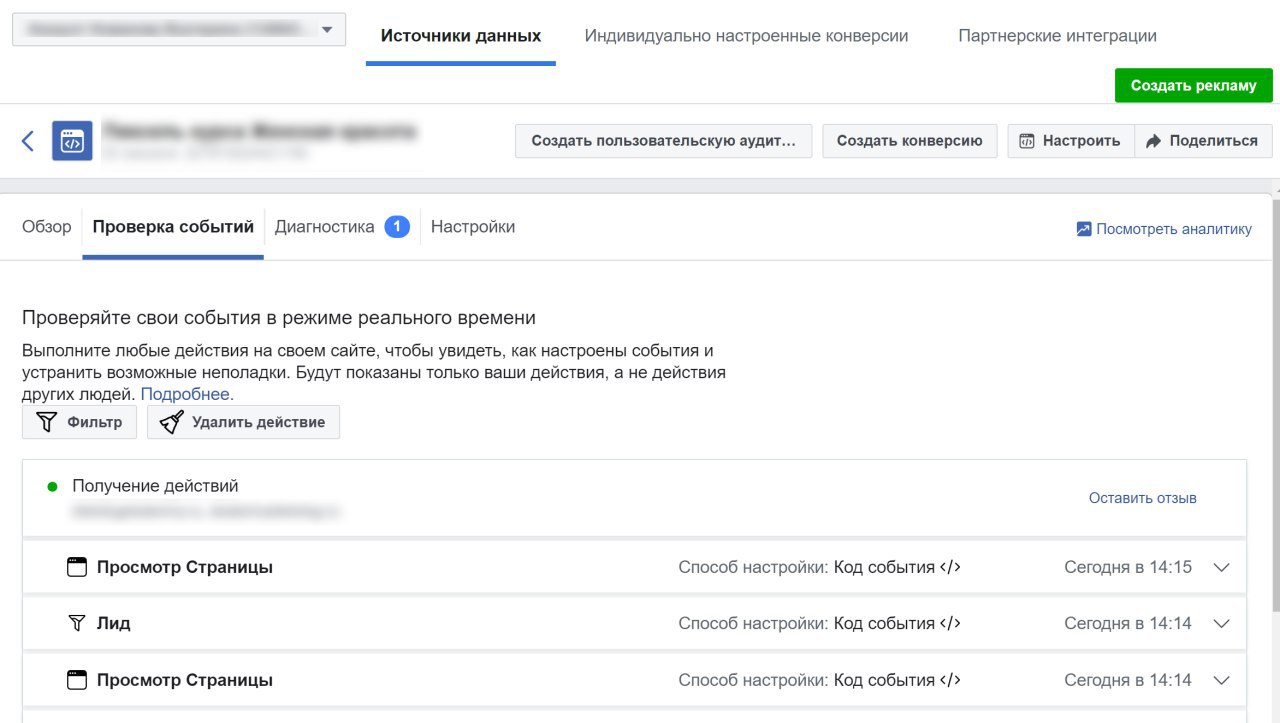The image size is (1280, 723).
Task: Switch to Источники данных tab
Action: pos(461,36)
